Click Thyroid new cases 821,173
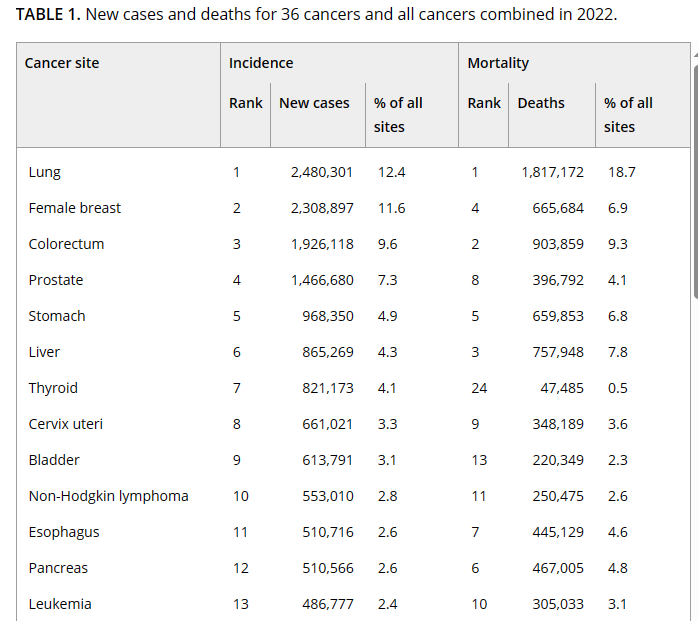 tap(328, 388)
